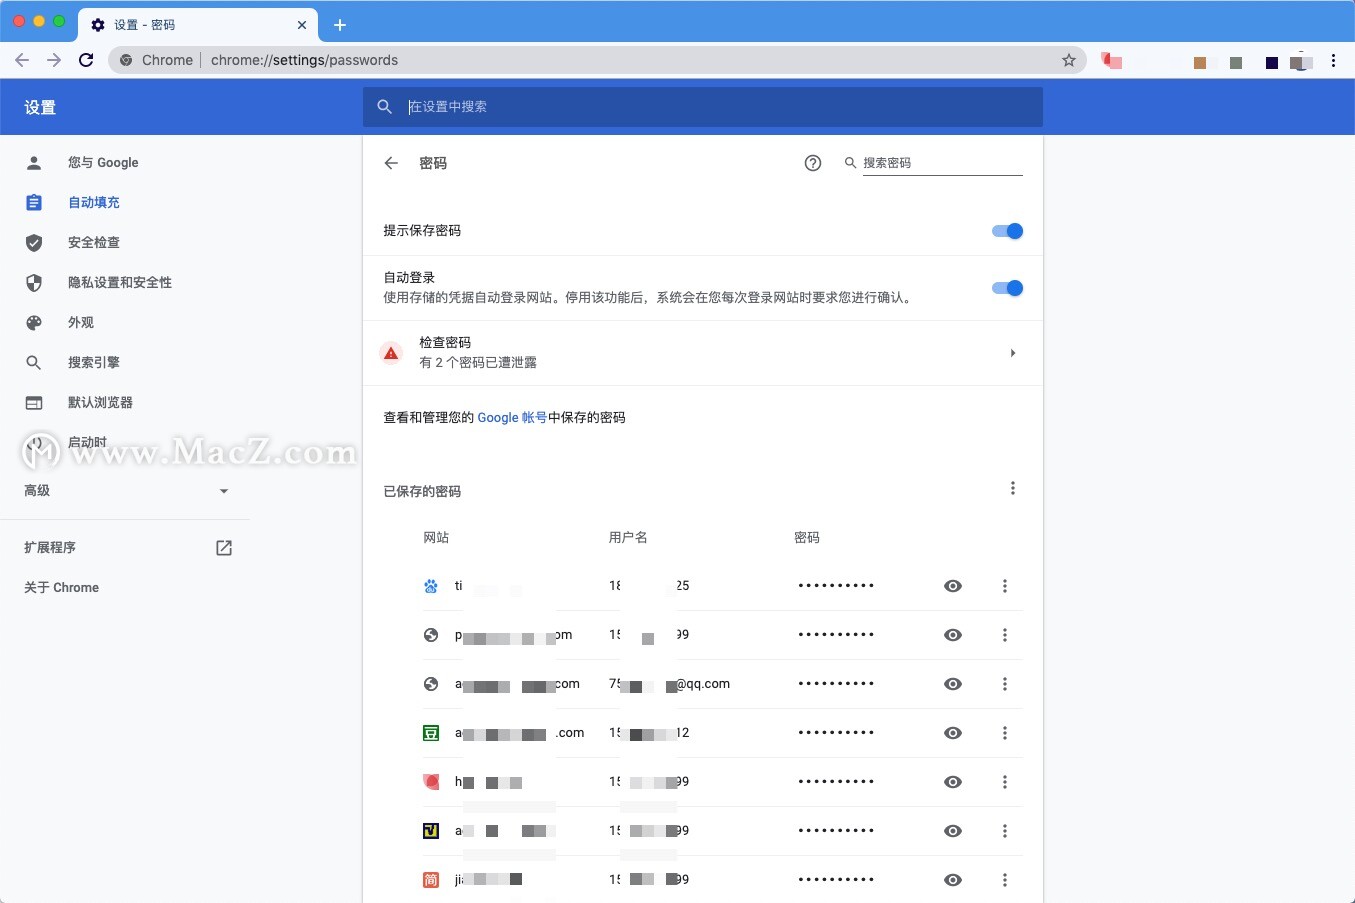Navigate back in browser toolbar
The image size is (1355, 903).
(22, 60)
